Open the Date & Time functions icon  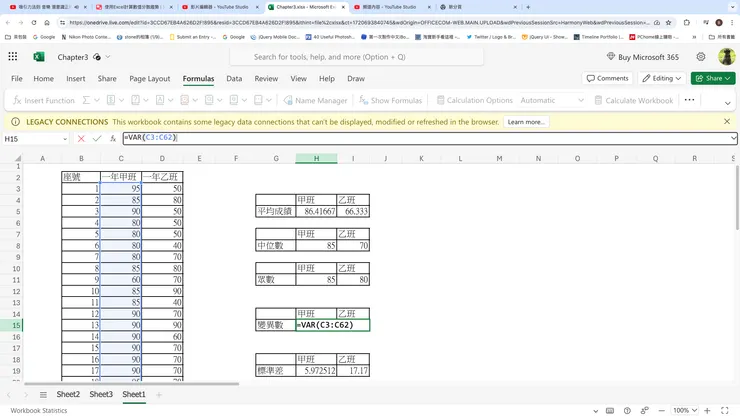click(x=185, y=100)
